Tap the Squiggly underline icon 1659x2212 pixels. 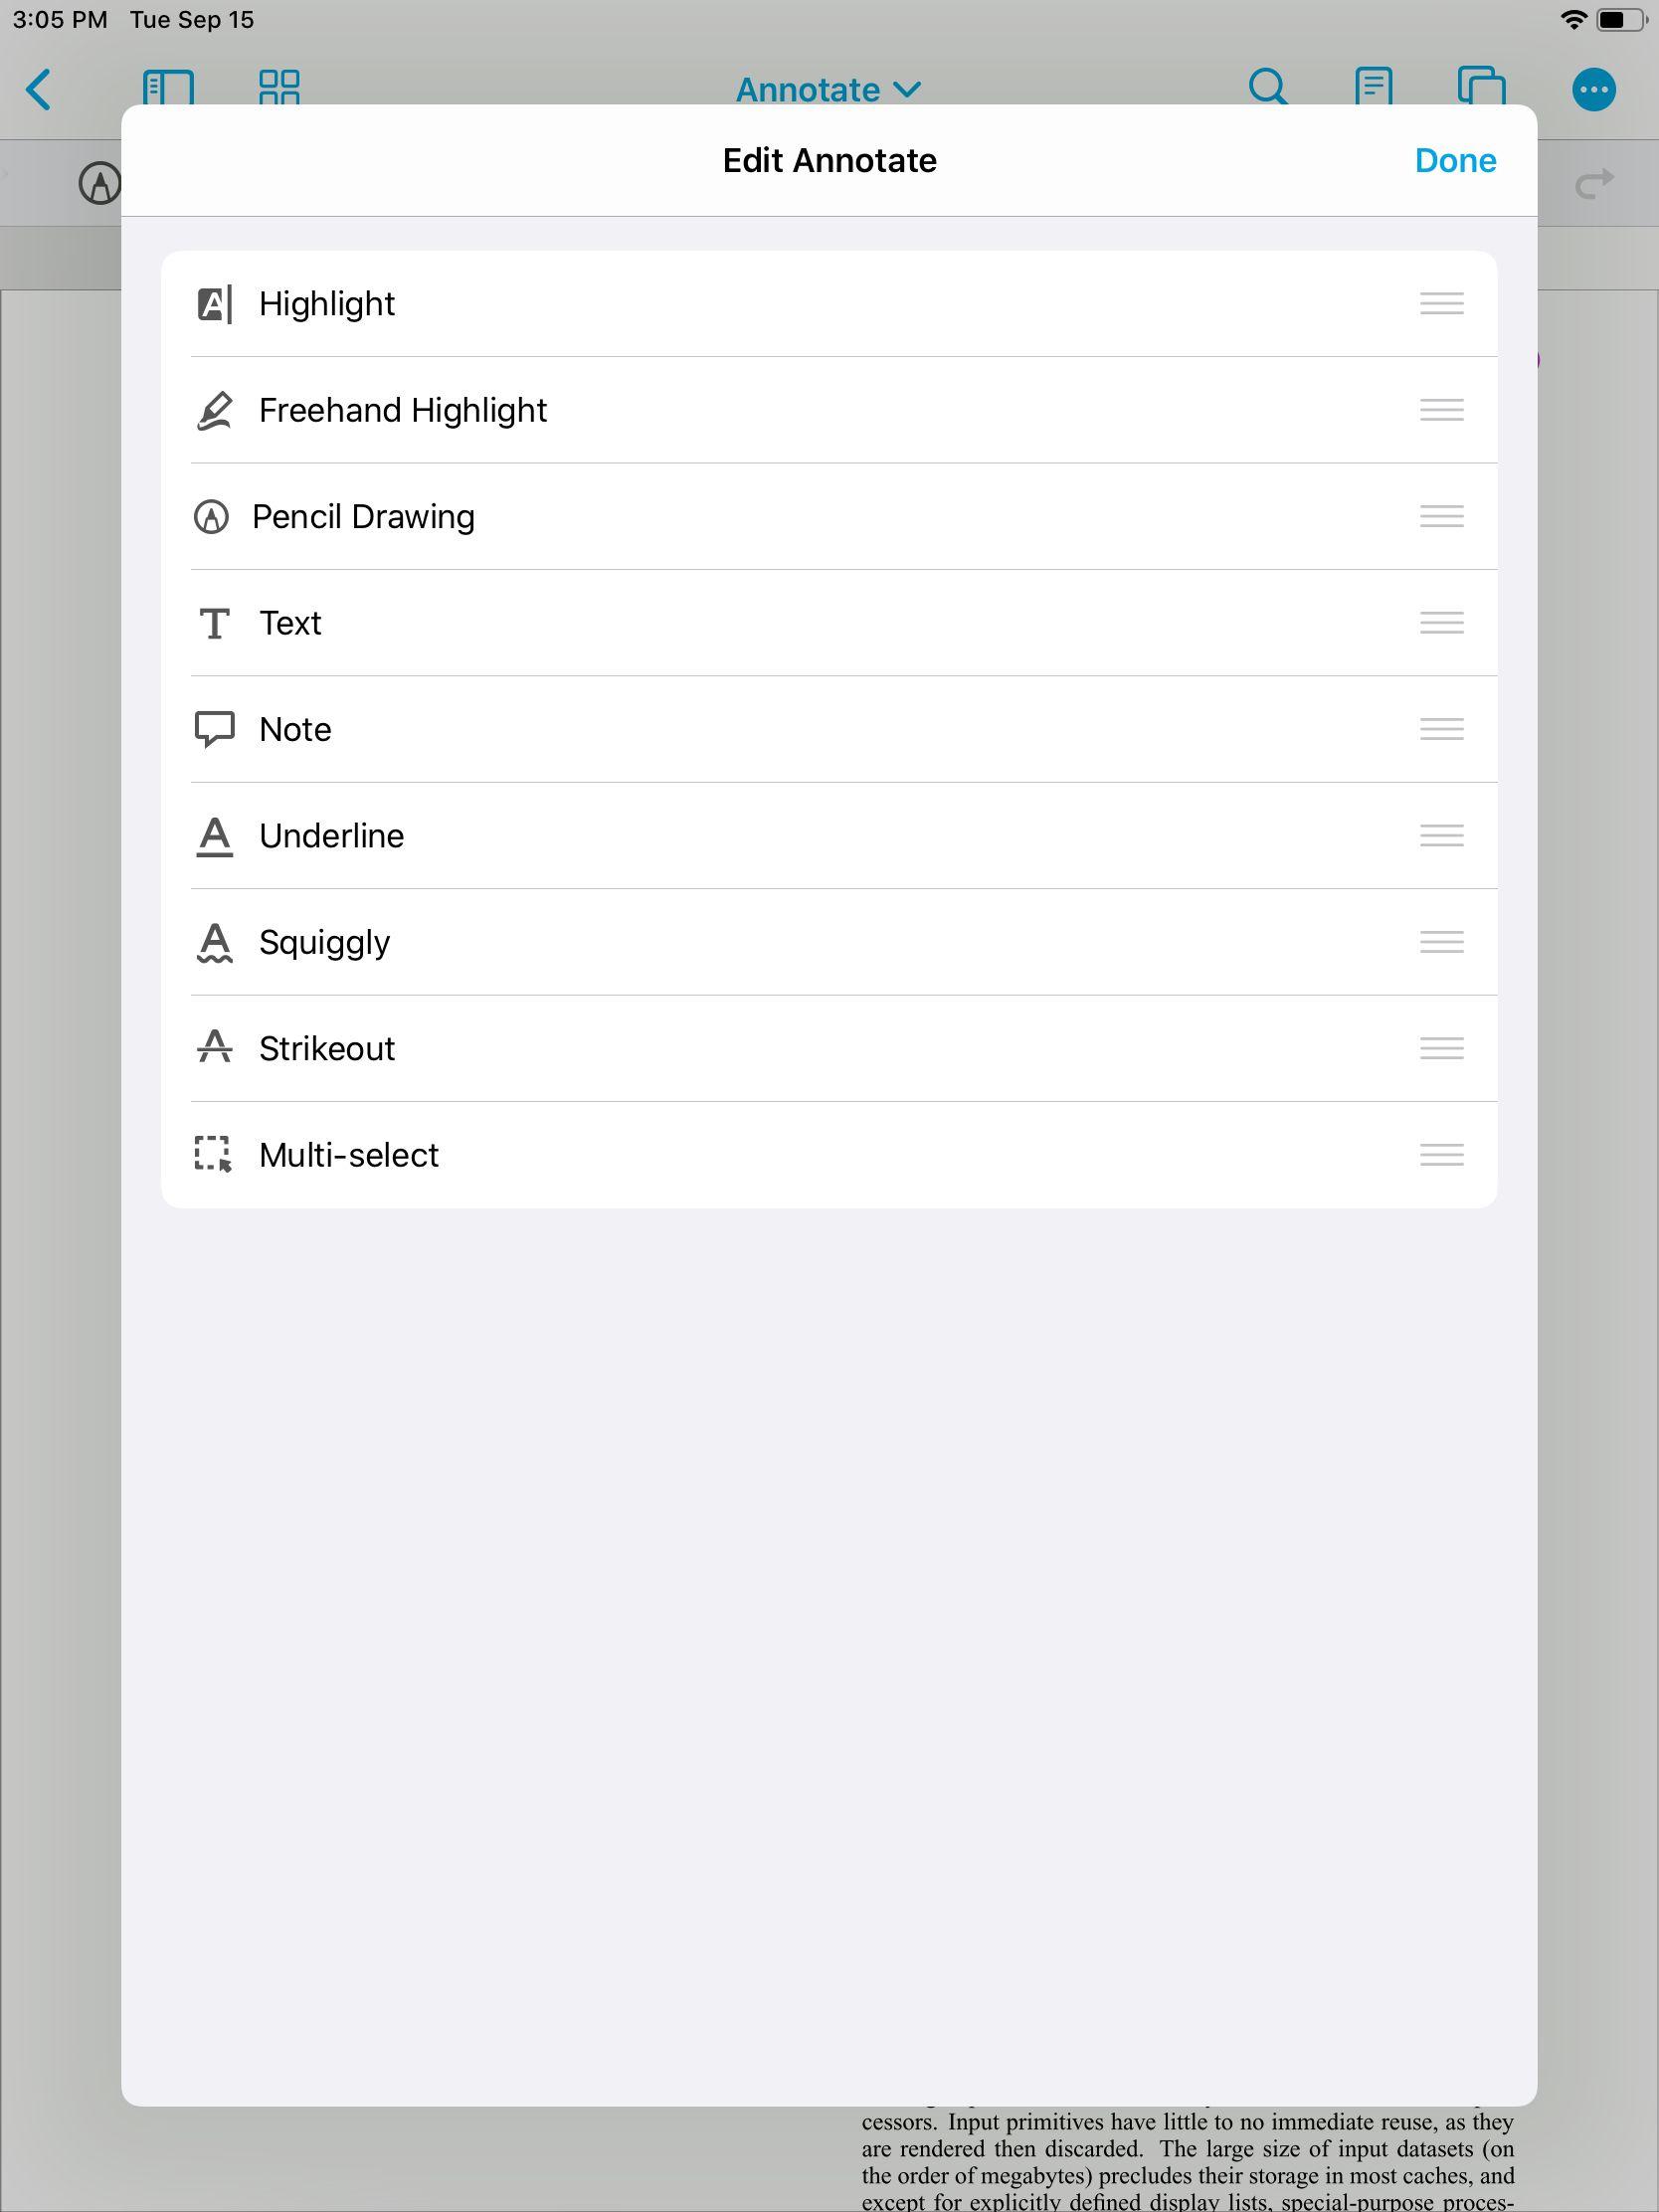214,943
